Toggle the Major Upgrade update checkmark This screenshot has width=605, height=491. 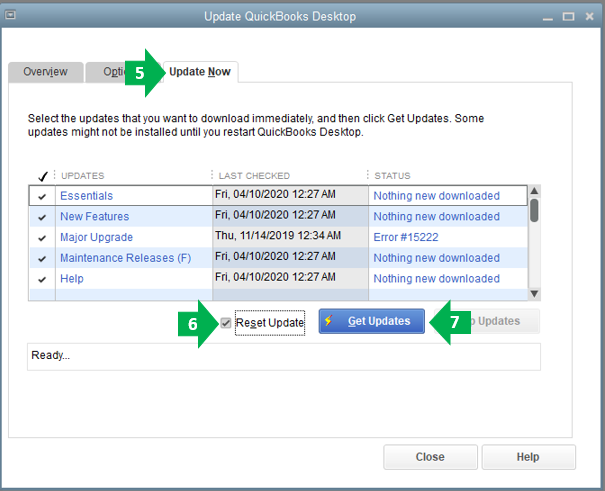(x=42, y=238)
